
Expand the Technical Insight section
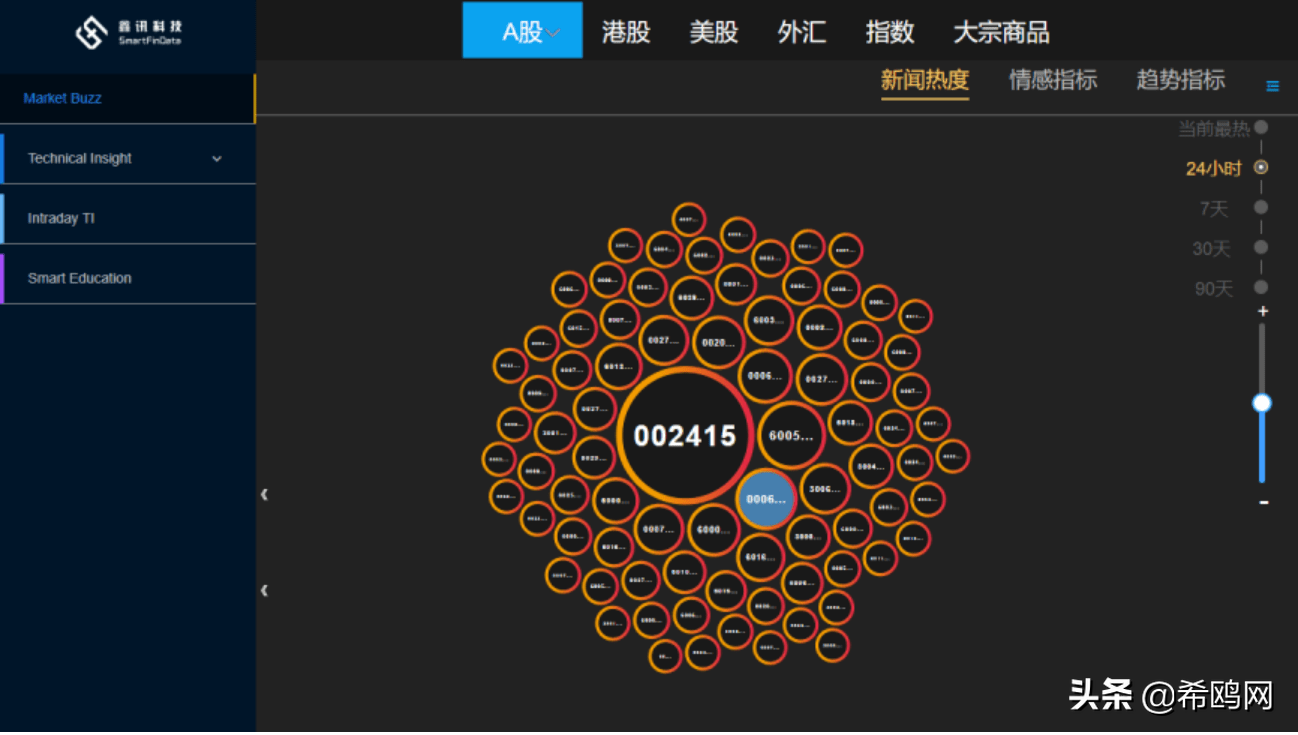(128, 157)
